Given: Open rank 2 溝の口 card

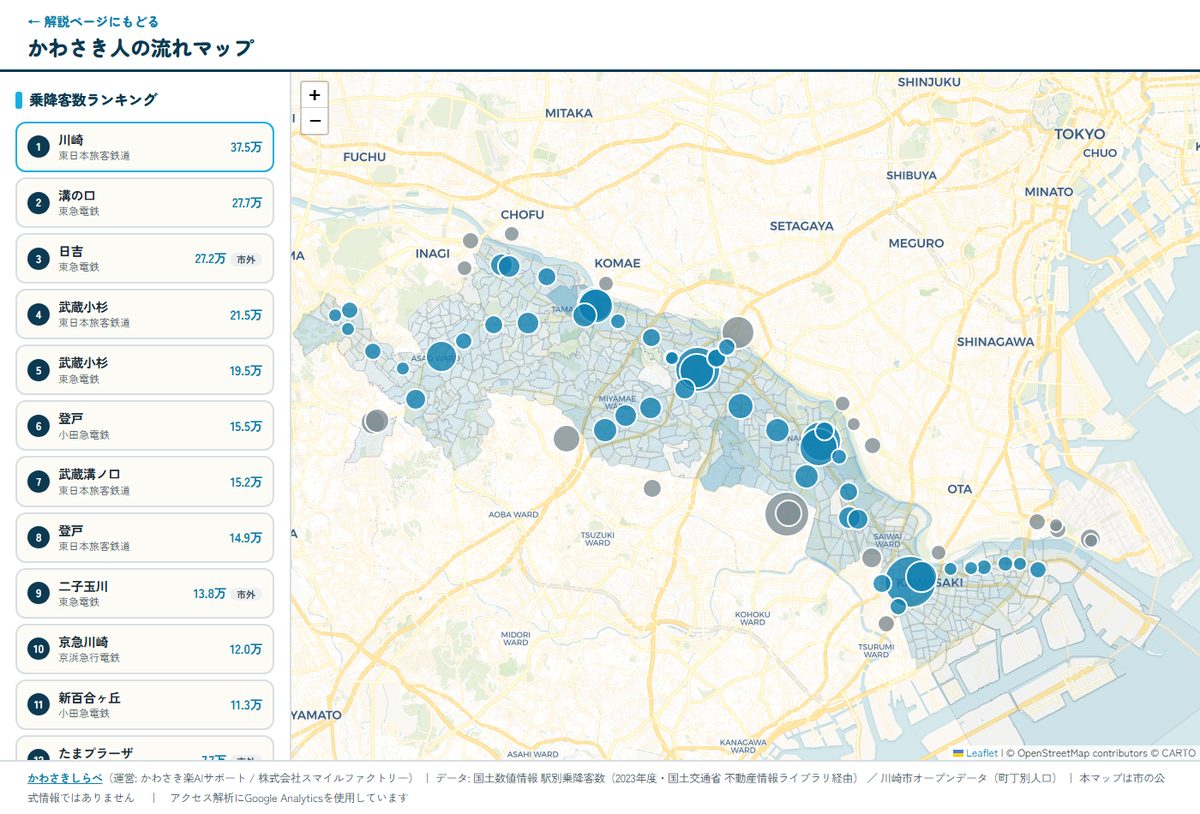Looking at the screenshot, I should [145, 203].
